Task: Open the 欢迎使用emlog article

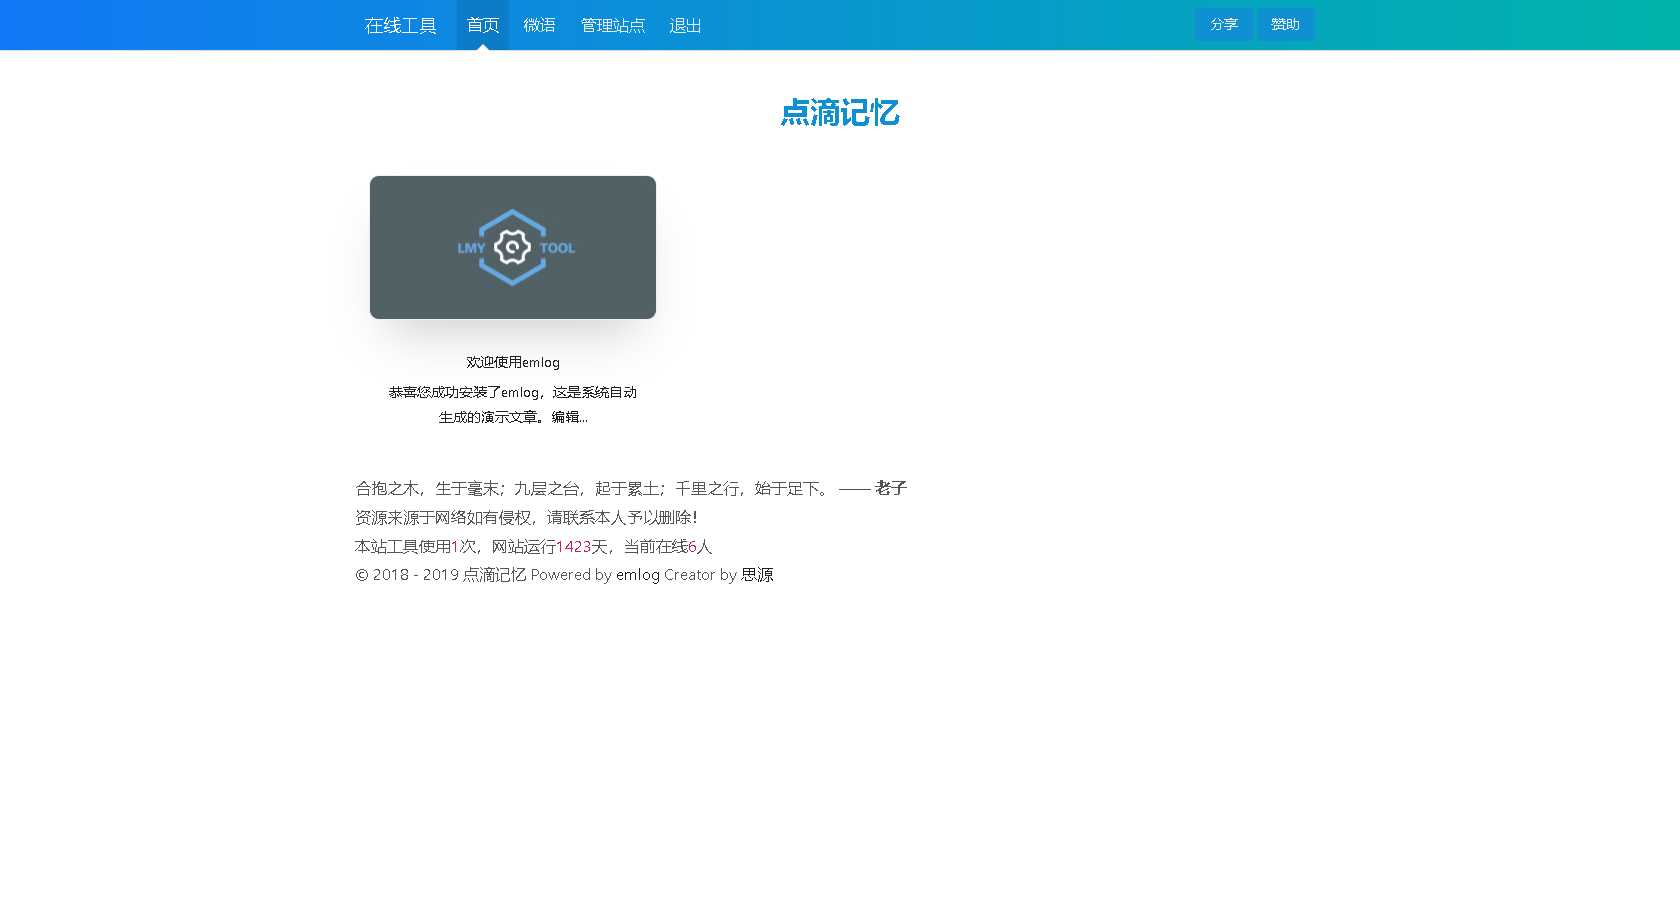Action: 512,362
